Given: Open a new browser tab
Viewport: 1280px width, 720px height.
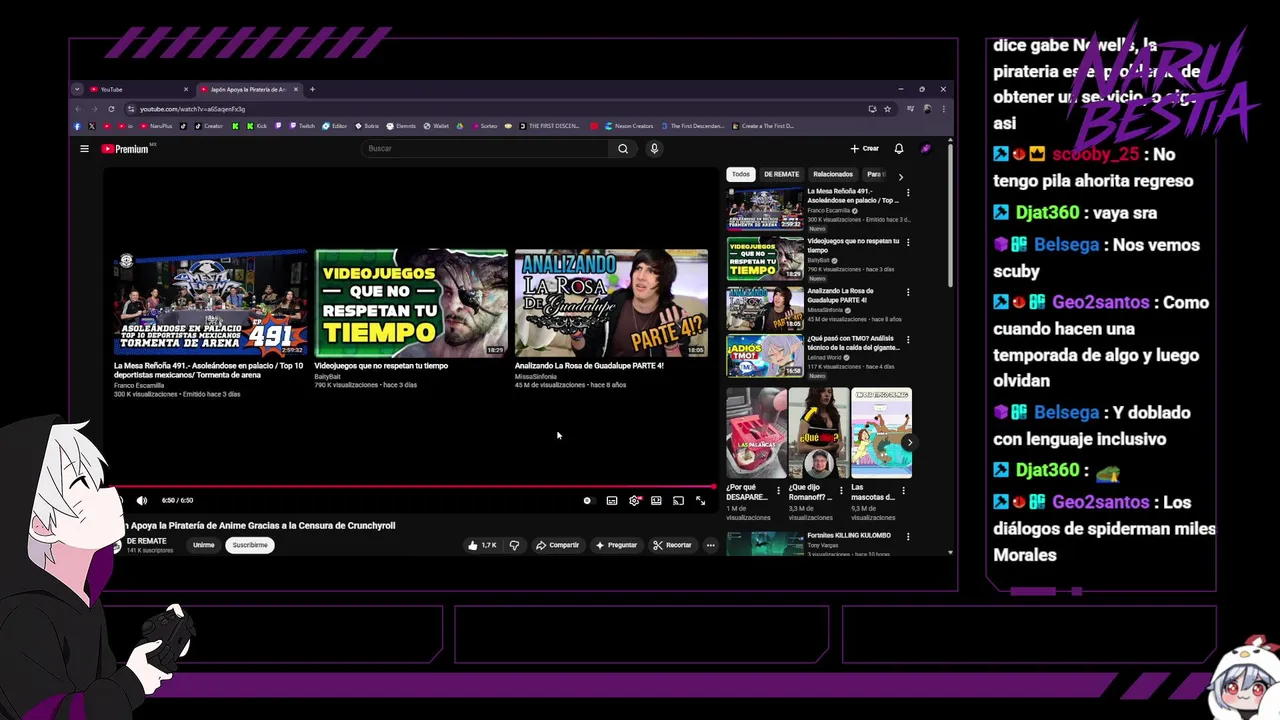Looking at the screenshot, I should coord(312,89).
